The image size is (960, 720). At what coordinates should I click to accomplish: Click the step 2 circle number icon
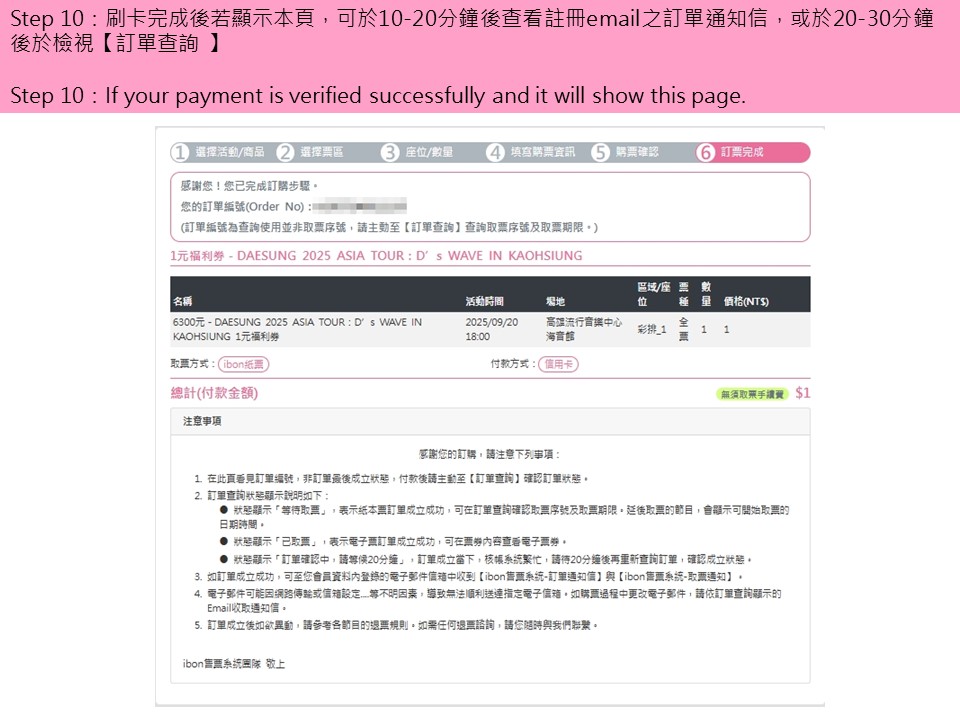click(285, 152)
